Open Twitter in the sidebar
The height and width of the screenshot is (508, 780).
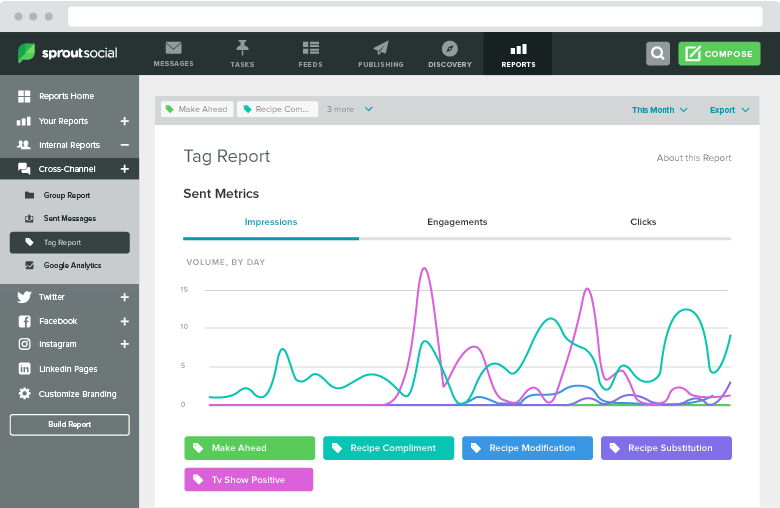(52, 297)
